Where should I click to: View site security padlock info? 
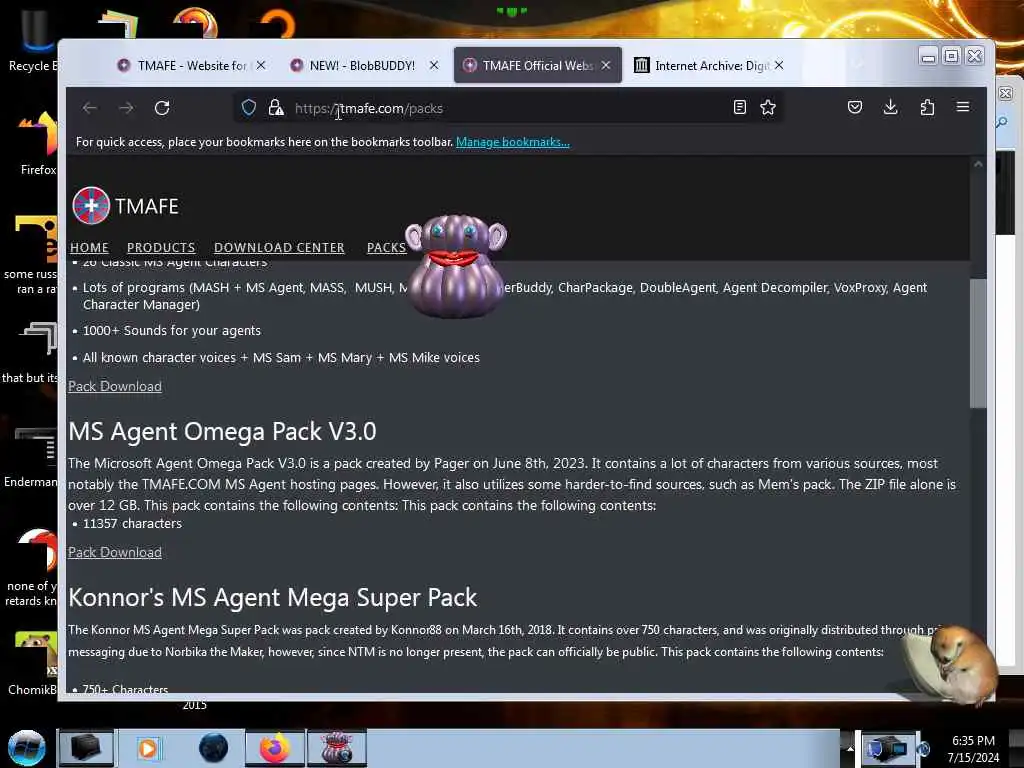276,108
